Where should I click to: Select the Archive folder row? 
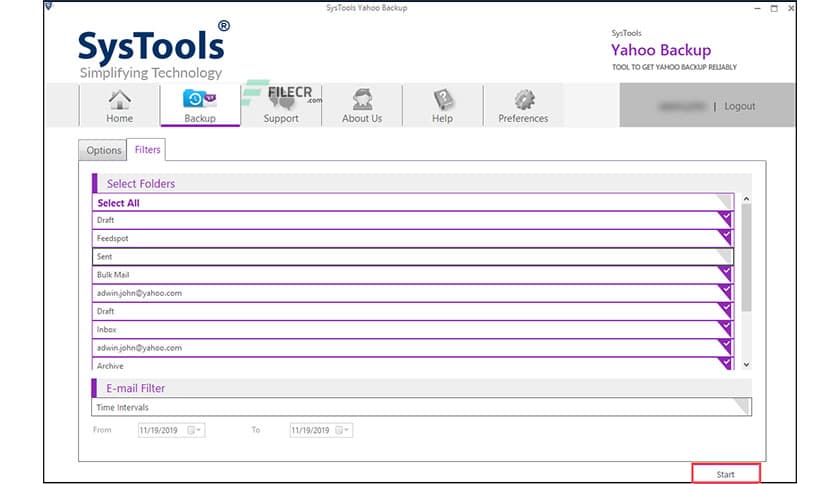tap(413, 364)
